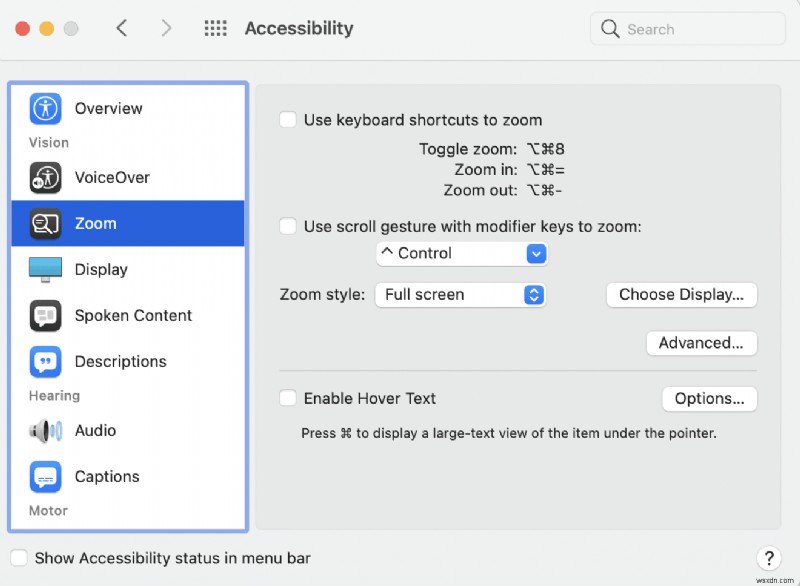800x586 pixels.
Task: Toggle Enable Hover Text
Action: (288, 398)
